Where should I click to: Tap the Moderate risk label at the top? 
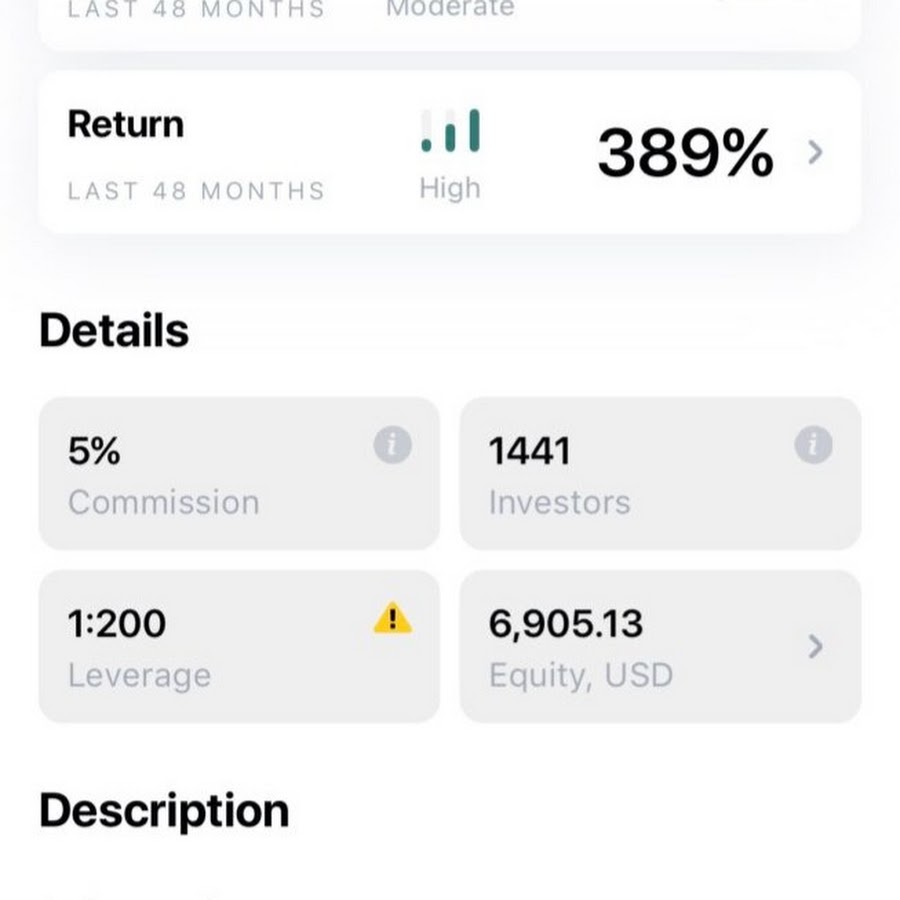tap(450, 9)
